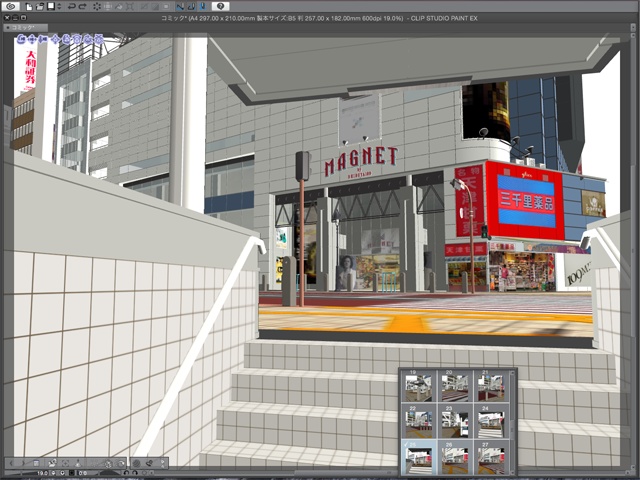Rotate canvas left in the status bar
This screenshot has height=480, width=640.
pyautogui.click(x=126, y=473)
